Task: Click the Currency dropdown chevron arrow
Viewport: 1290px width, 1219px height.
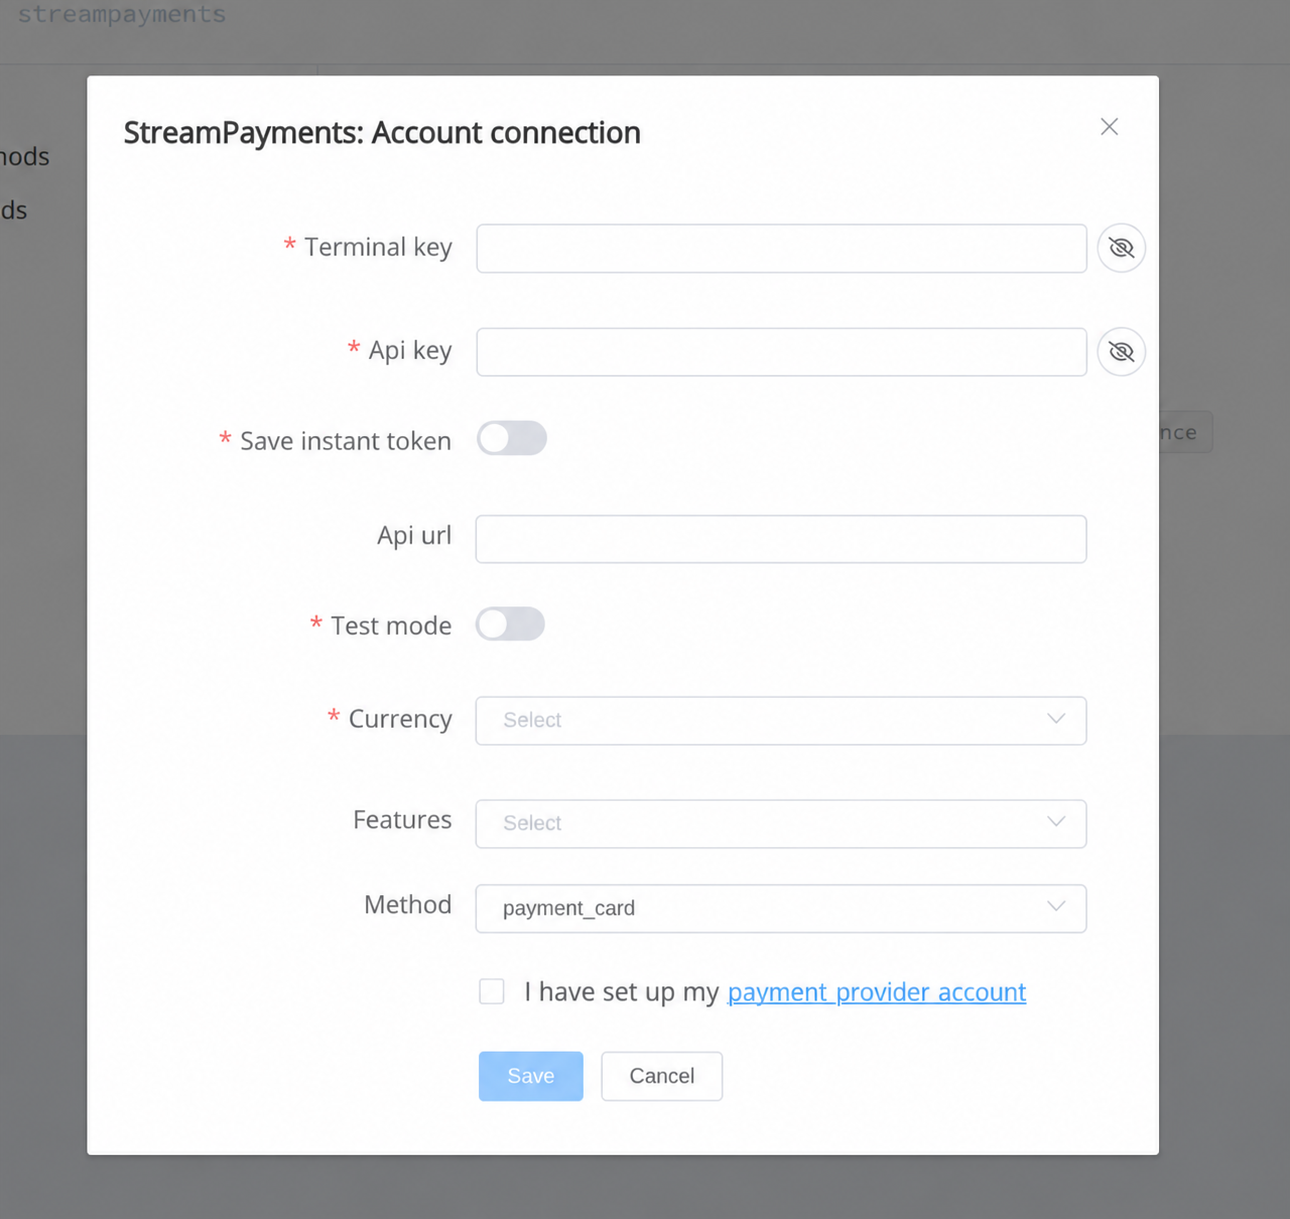Action: [1056, 719]
